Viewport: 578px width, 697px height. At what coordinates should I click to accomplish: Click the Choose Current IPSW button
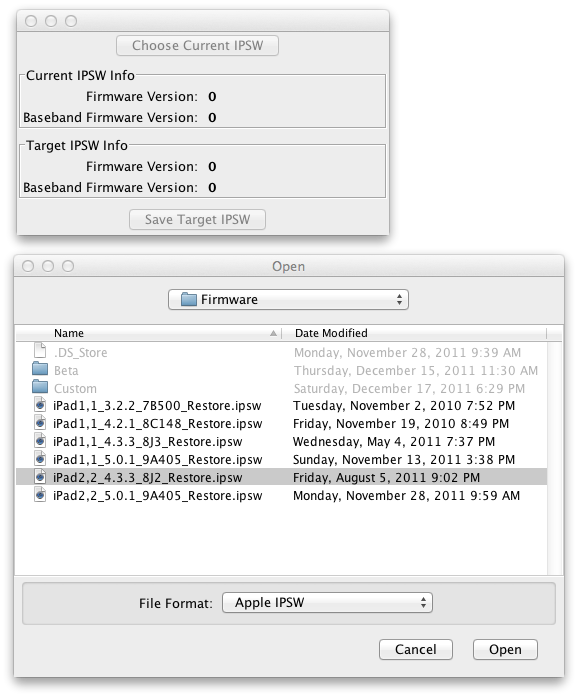click(x=197, y=45)
